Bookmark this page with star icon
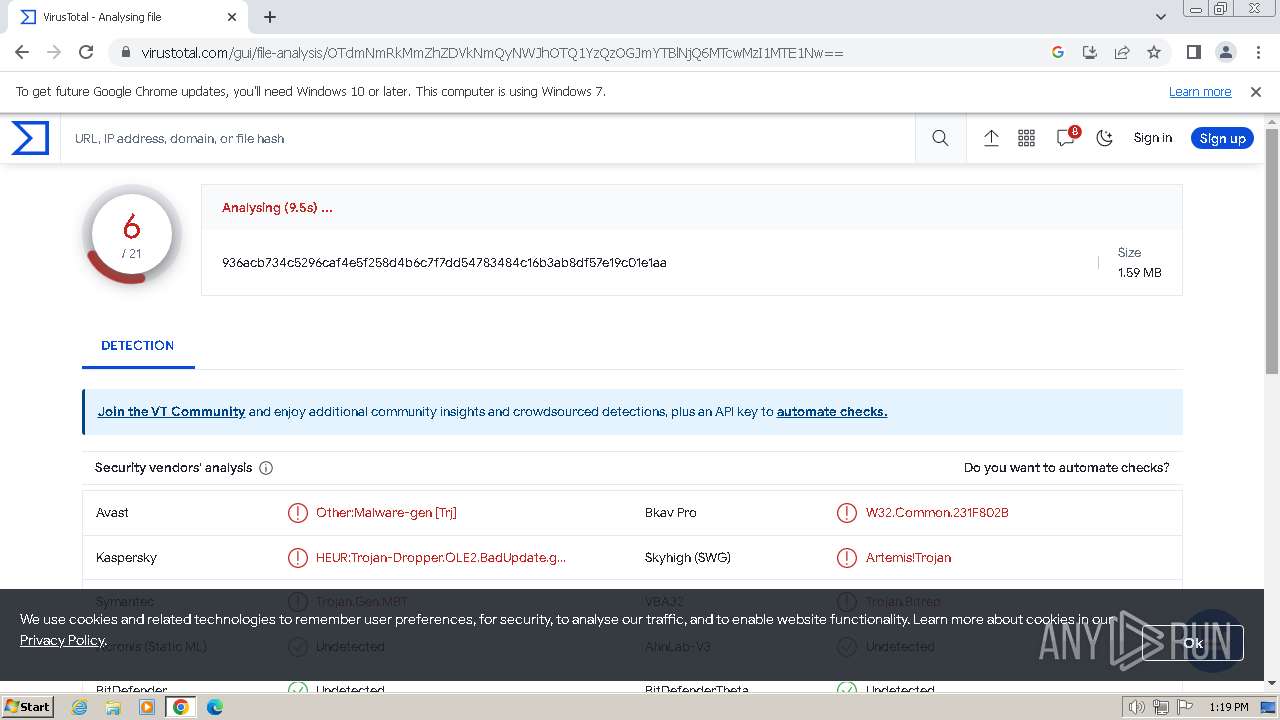Viewport: 1280px width, 720px height. pyautogui.click(x=1154, y=52)
